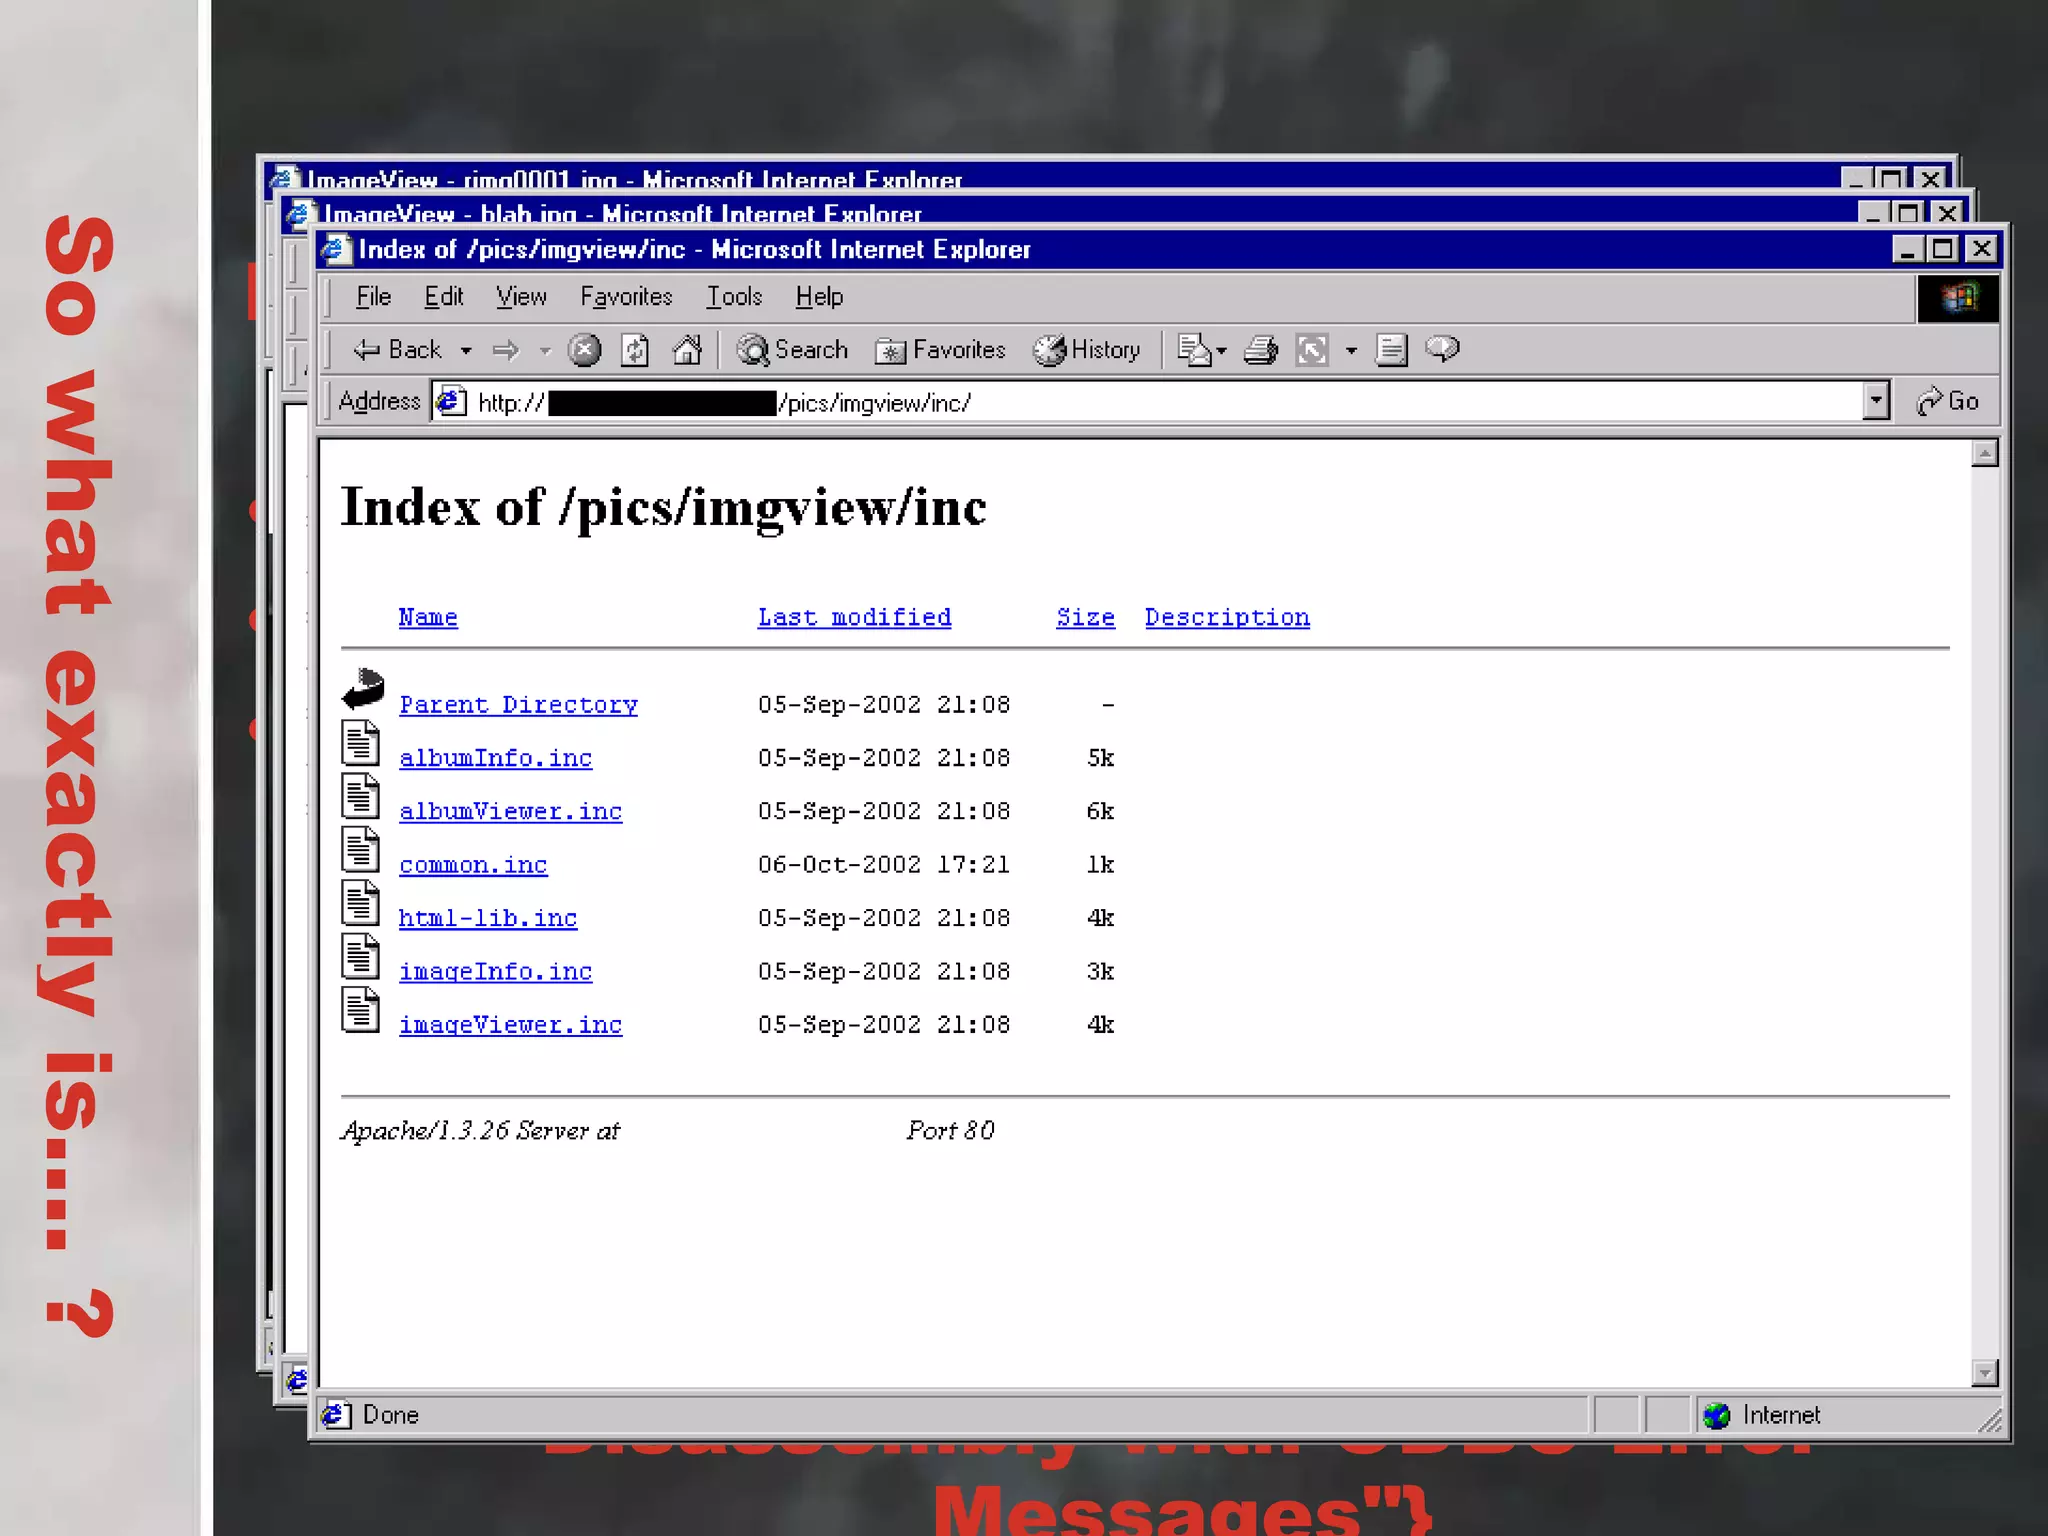This screenshot has width=2048, height=1536.
Task: Click the Windows logo throbber icon
Action: click(1958, 298)
